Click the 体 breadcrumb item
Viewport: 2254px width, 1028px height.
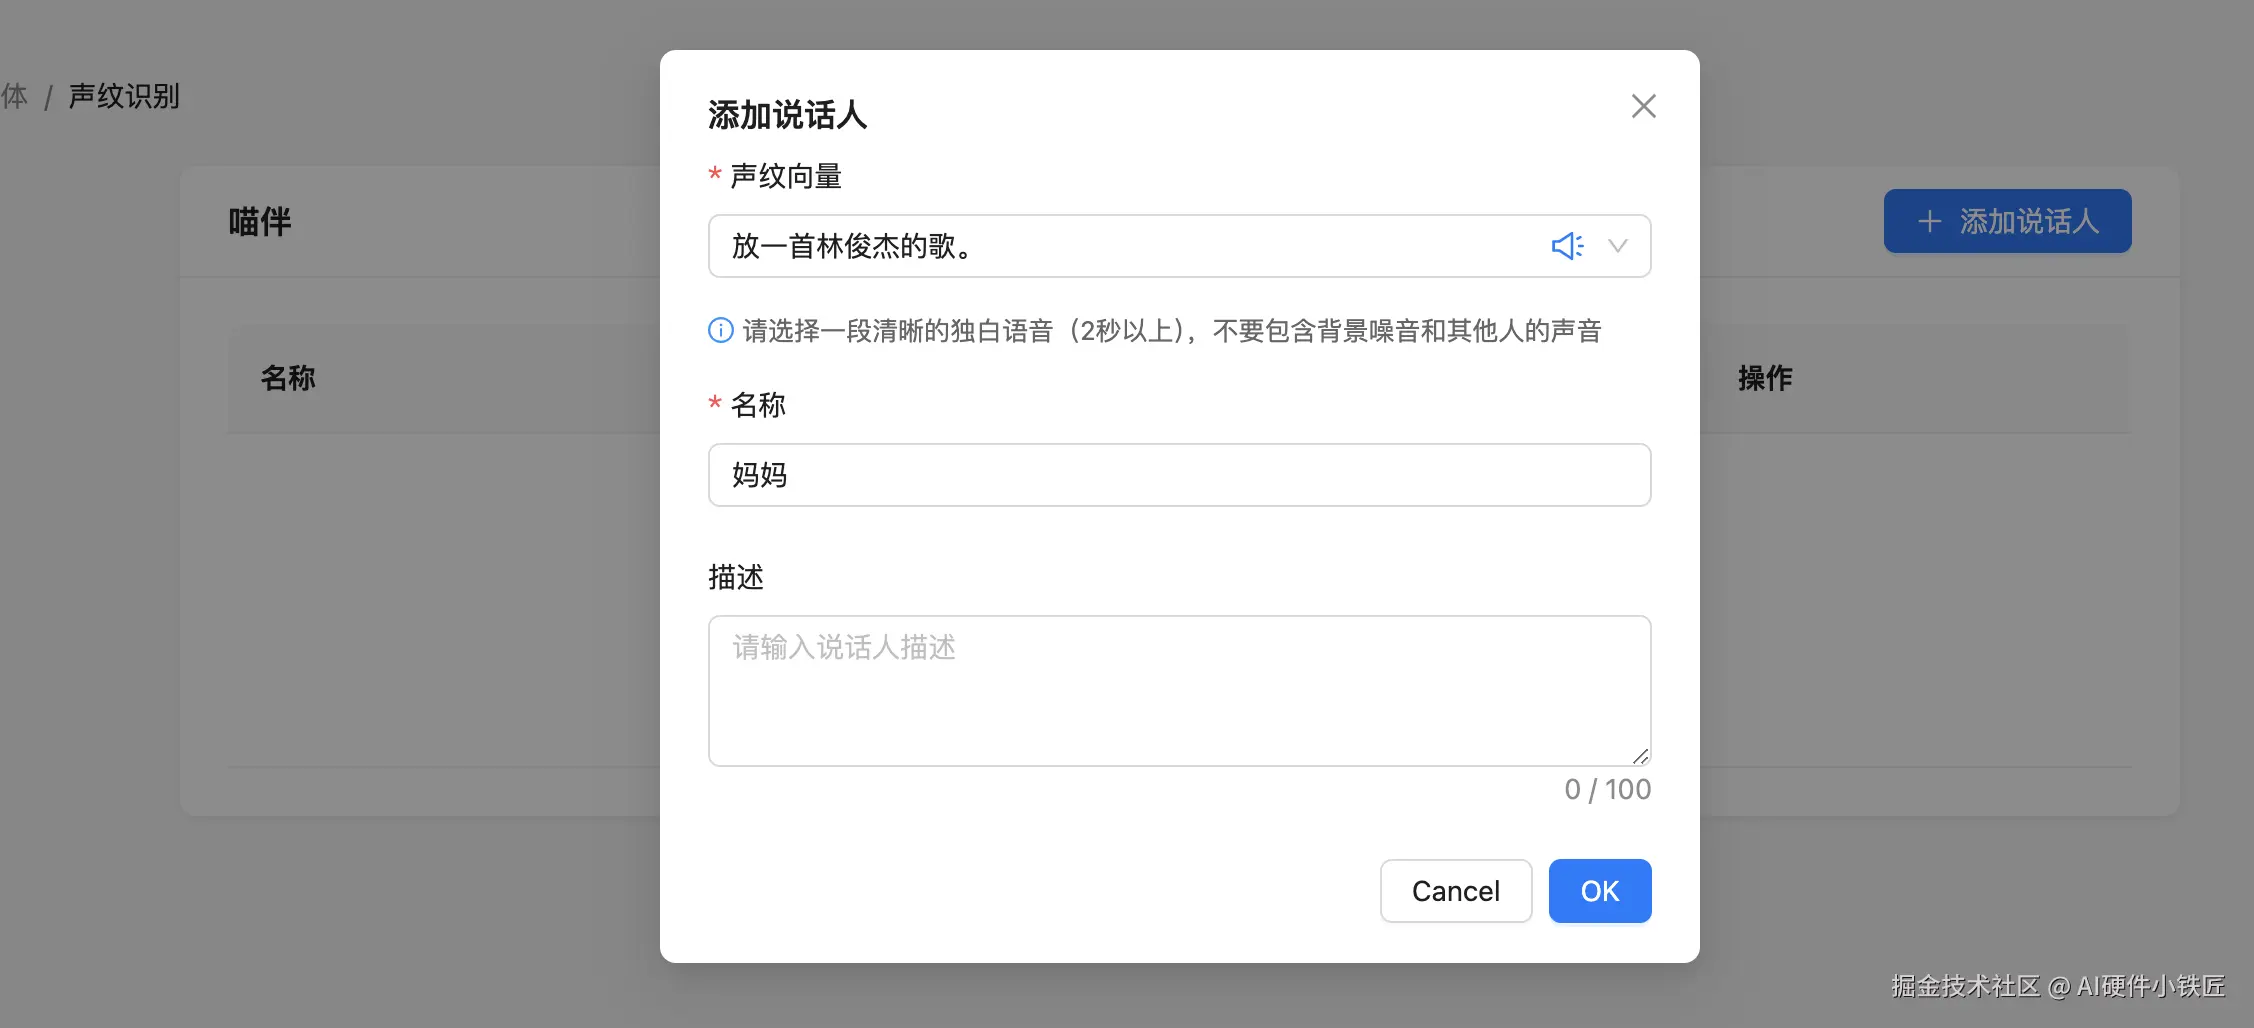click(14, 95)
